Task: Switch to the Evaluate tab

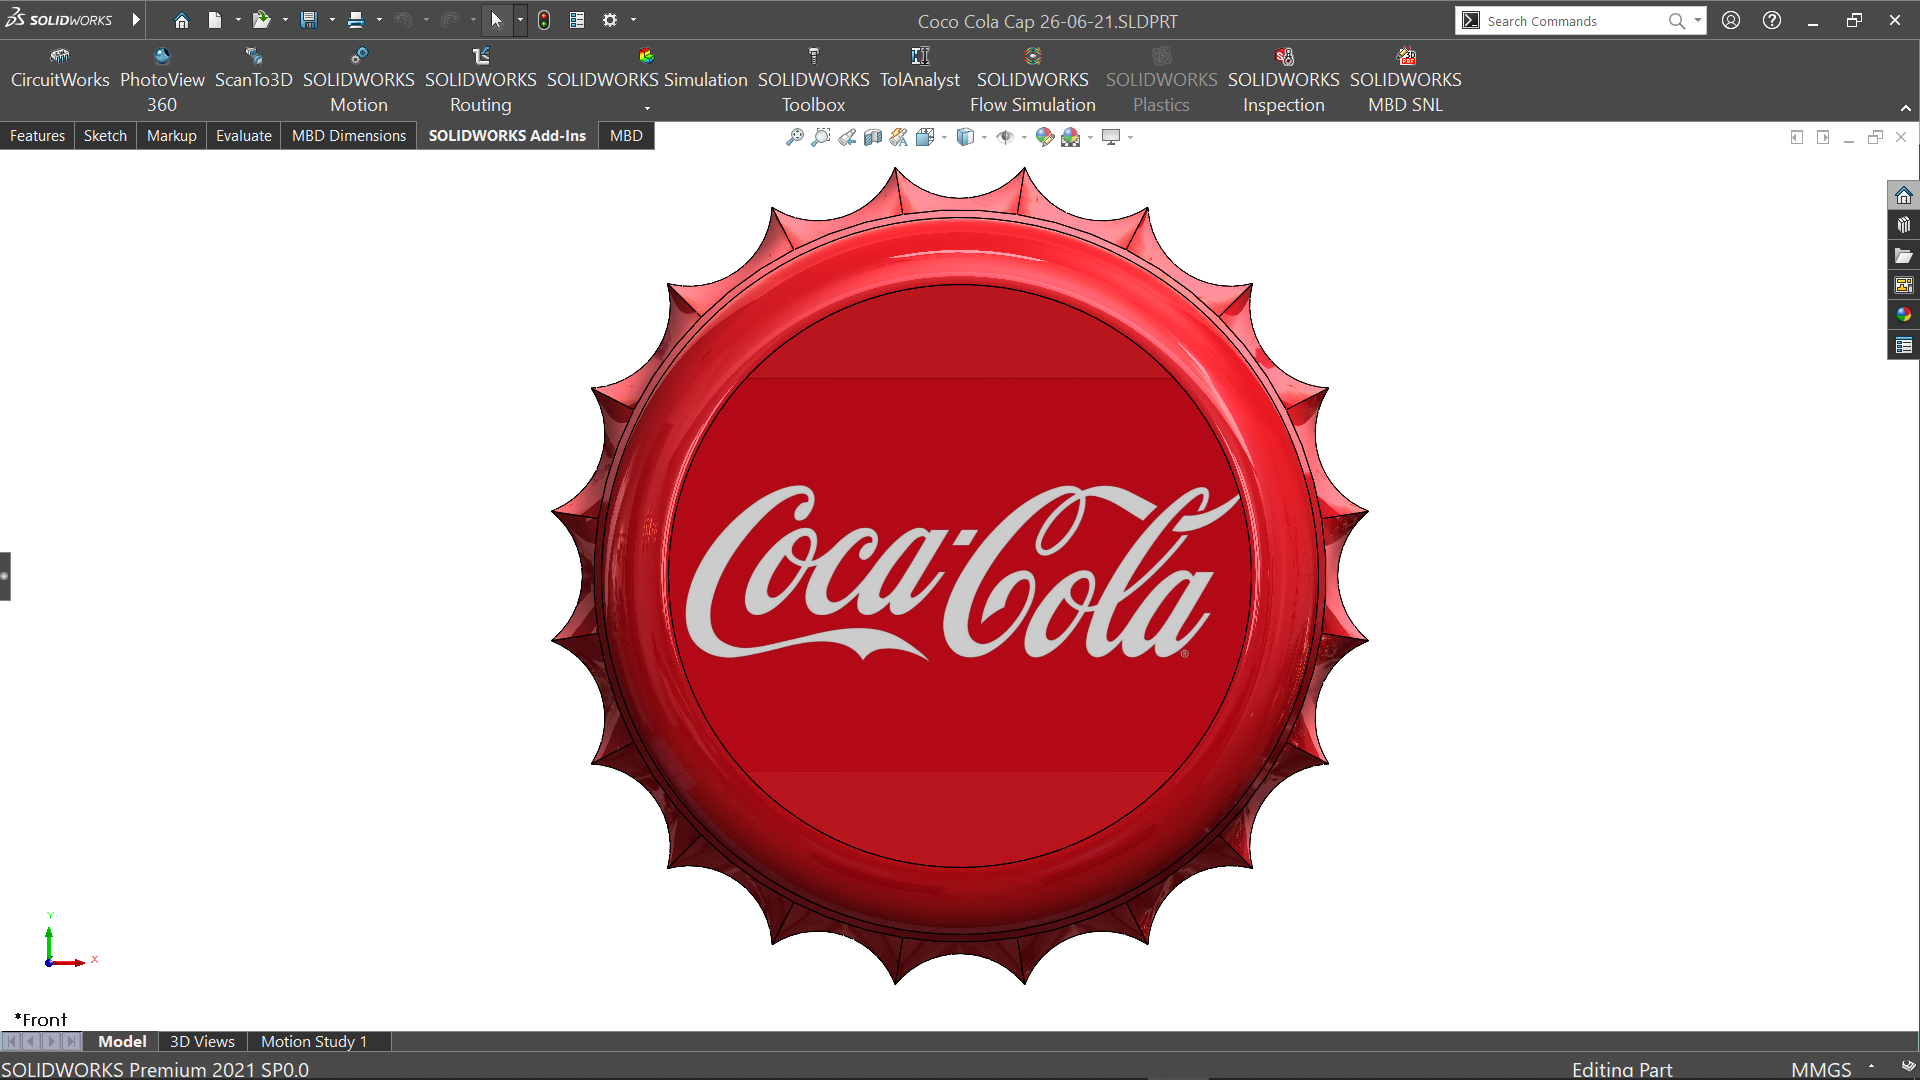Action: 244,136
